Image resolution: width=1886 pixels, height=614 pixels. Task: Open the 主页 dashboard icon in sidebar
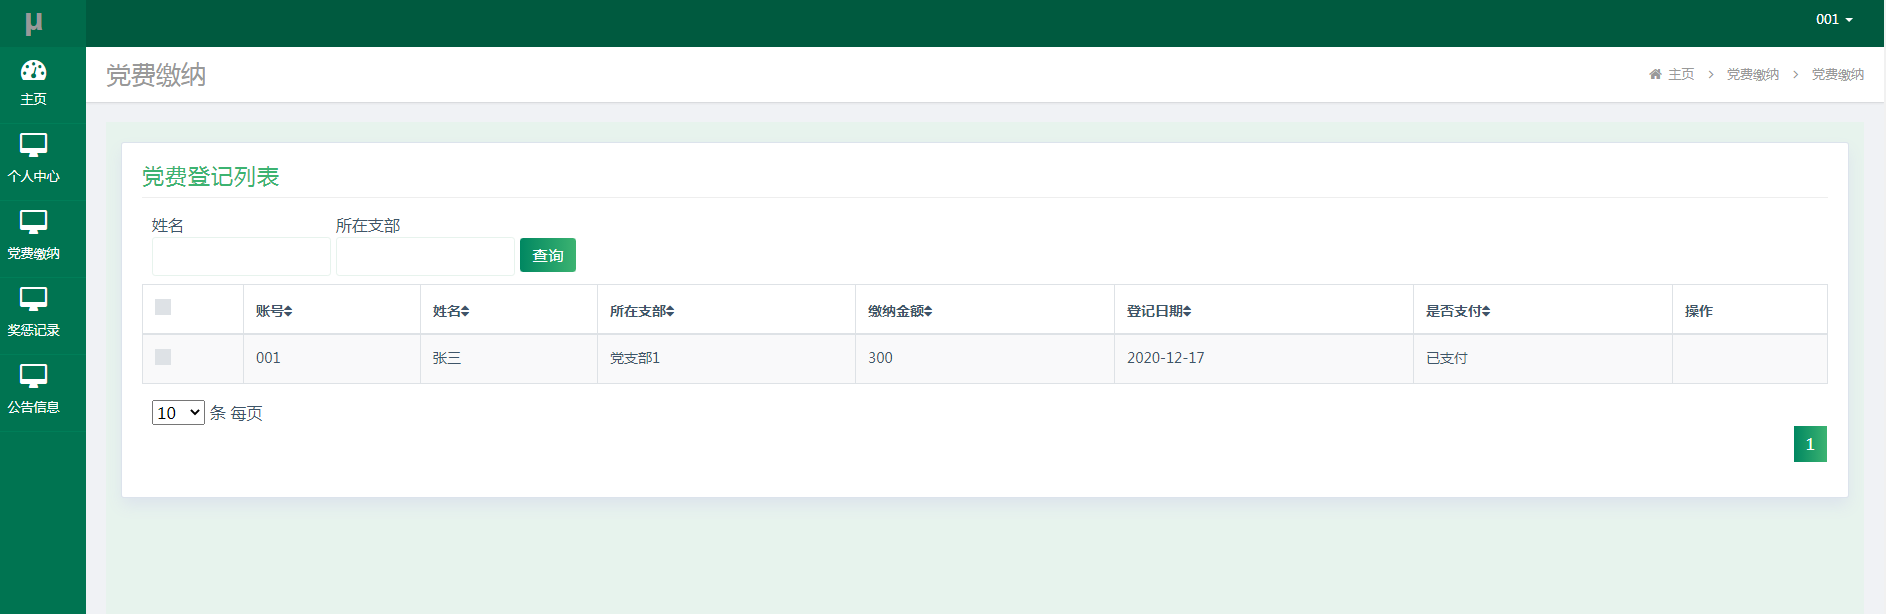(34, 70)
